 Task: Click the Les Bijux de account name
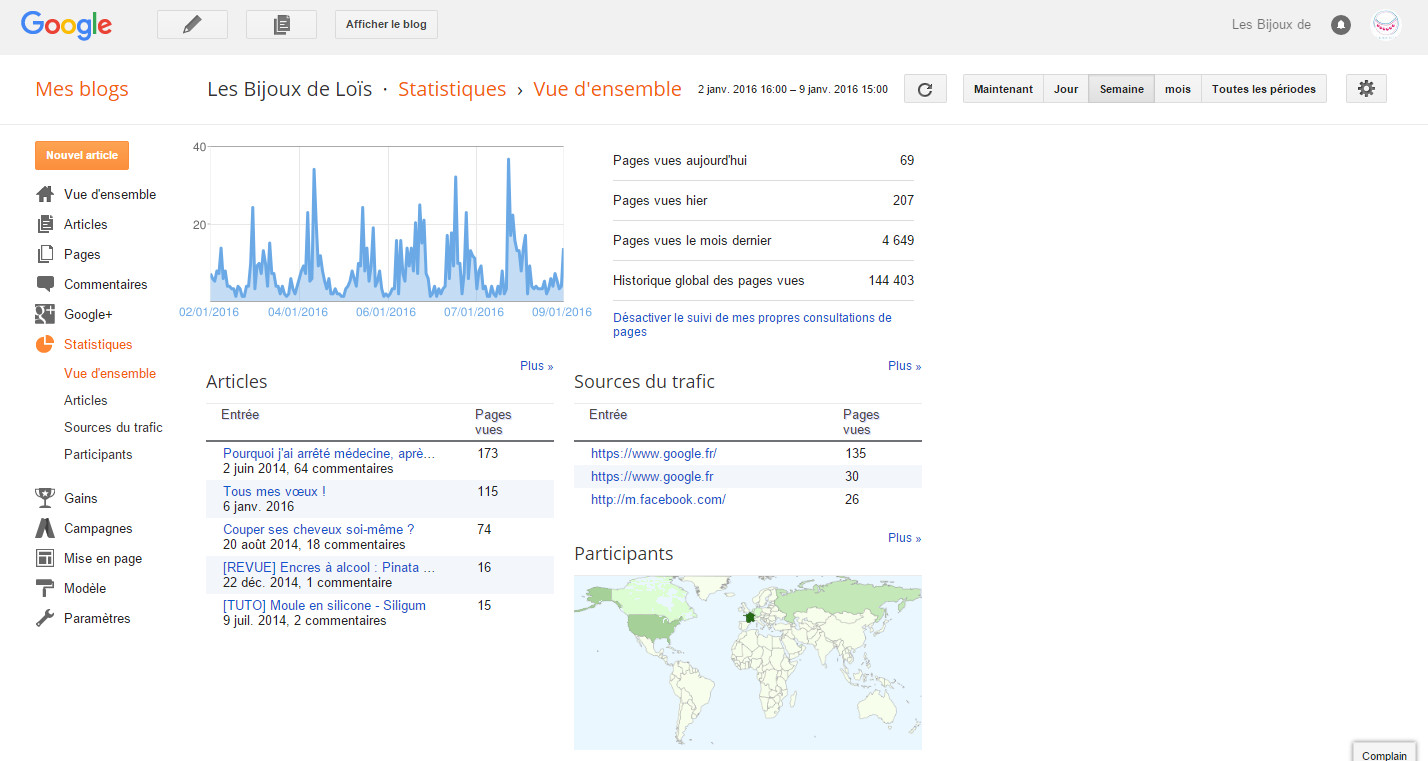point(1271,25)
